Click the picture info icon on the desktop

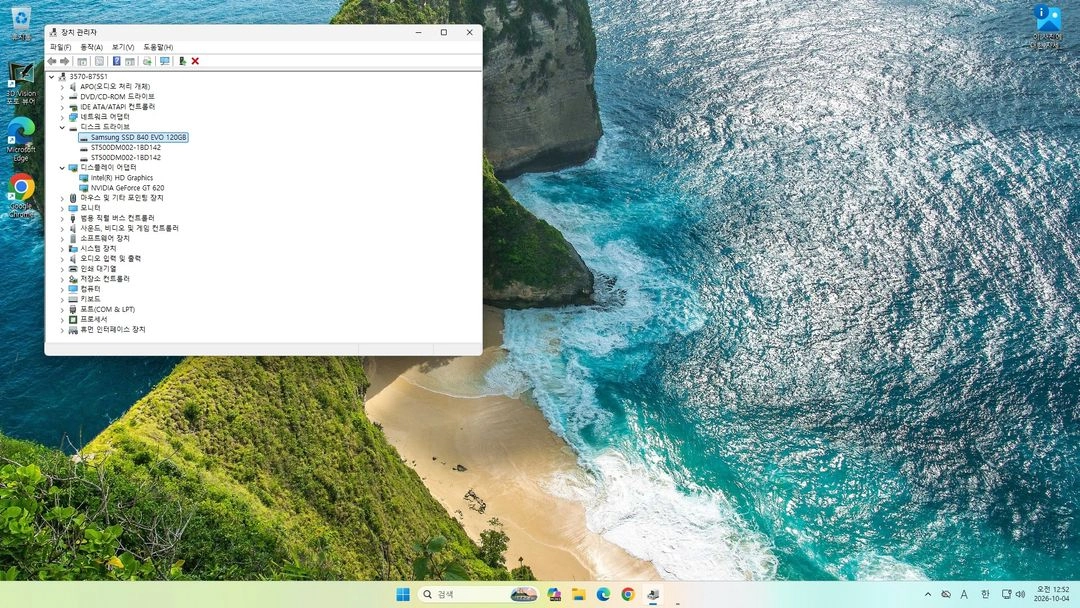point(1047,26)
